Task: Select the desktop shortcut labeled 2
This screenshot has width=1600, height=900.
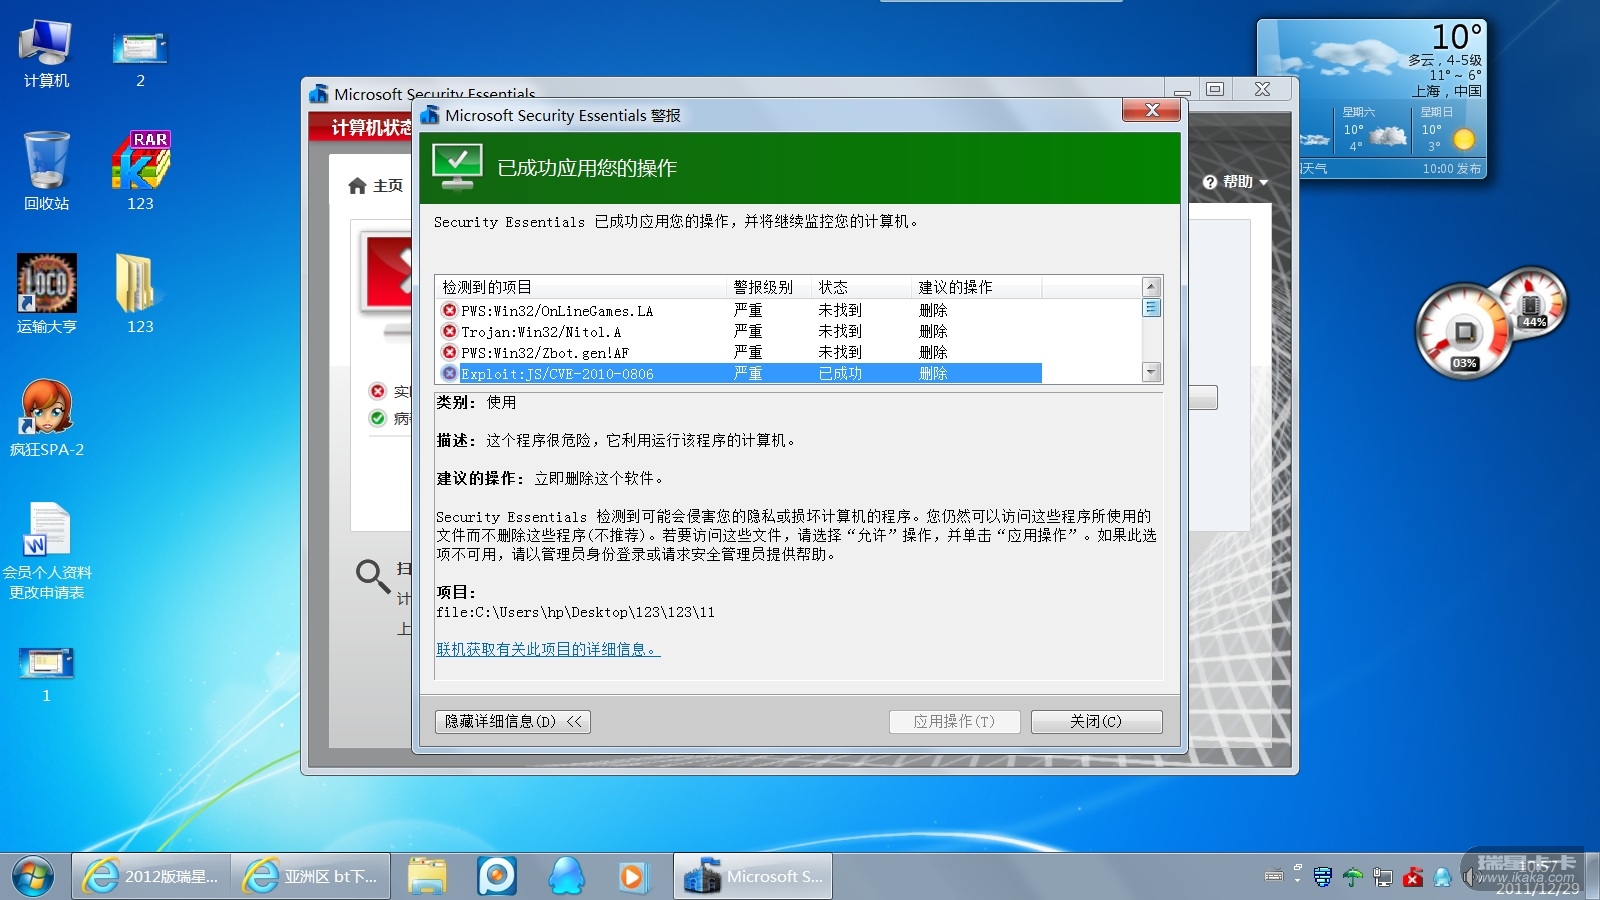Action: pos(140,58)
